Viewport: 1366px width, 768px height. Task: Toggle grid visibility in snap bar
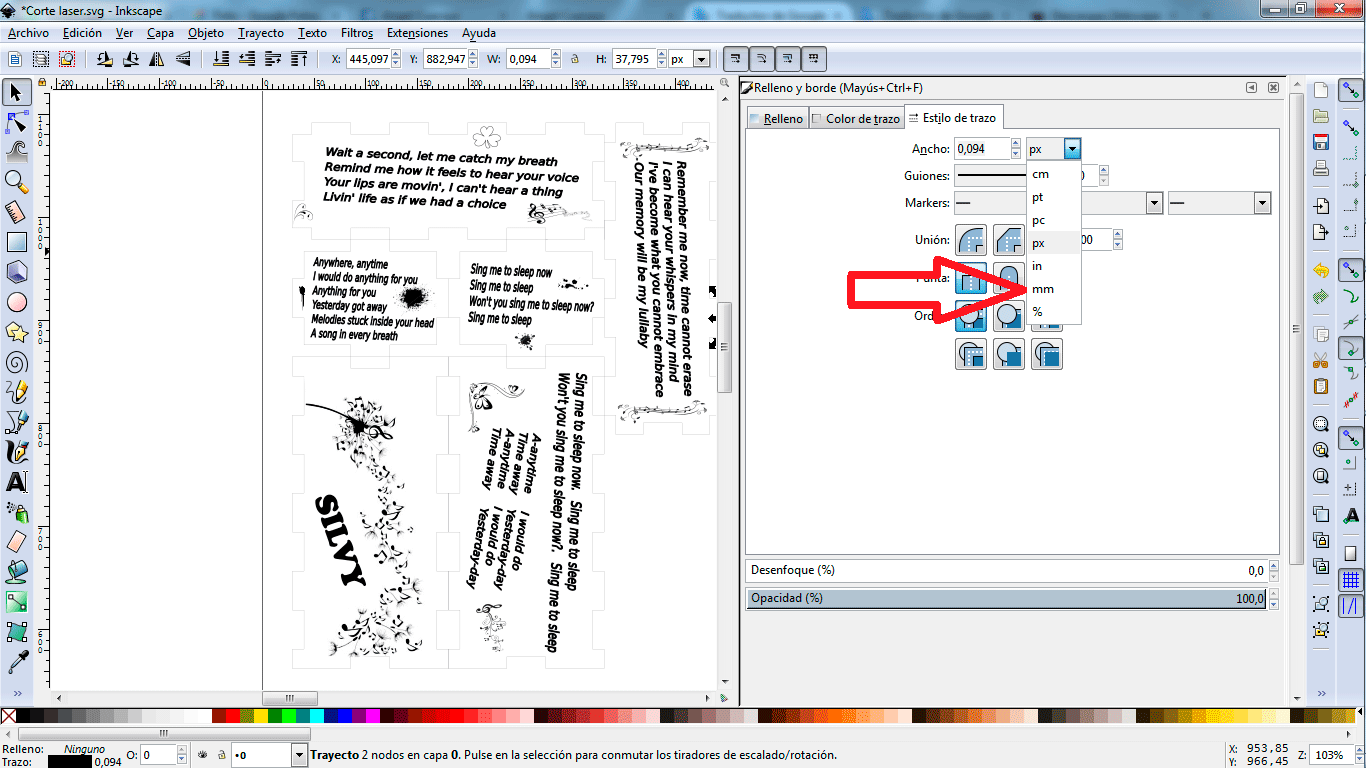pos(1351,580)
